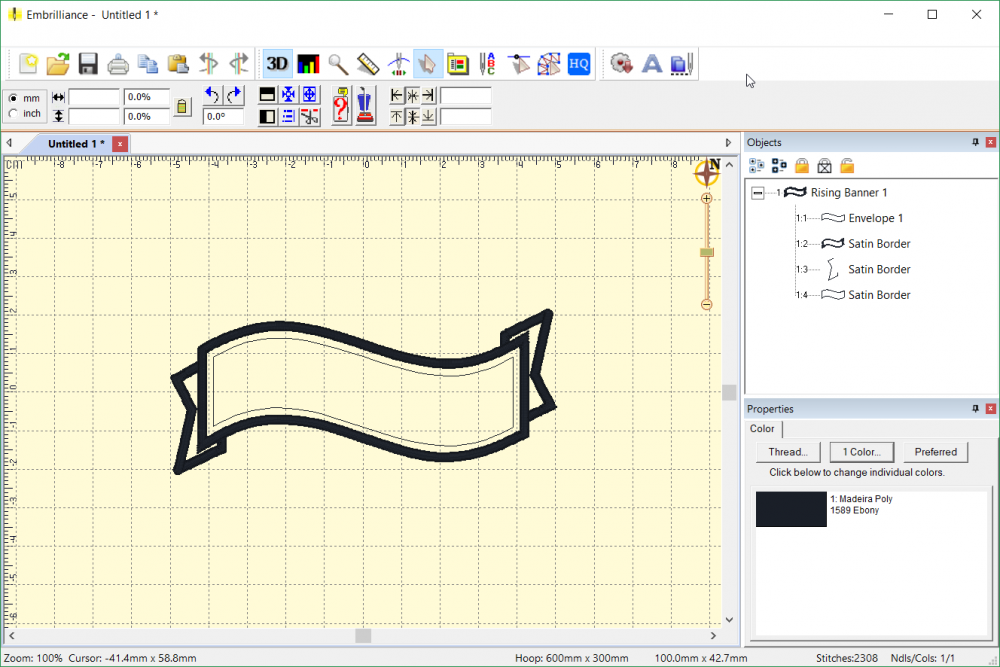Toggle the 3D view button
This screenshot has height=667, width=1000.
click(x=277, y=64)
